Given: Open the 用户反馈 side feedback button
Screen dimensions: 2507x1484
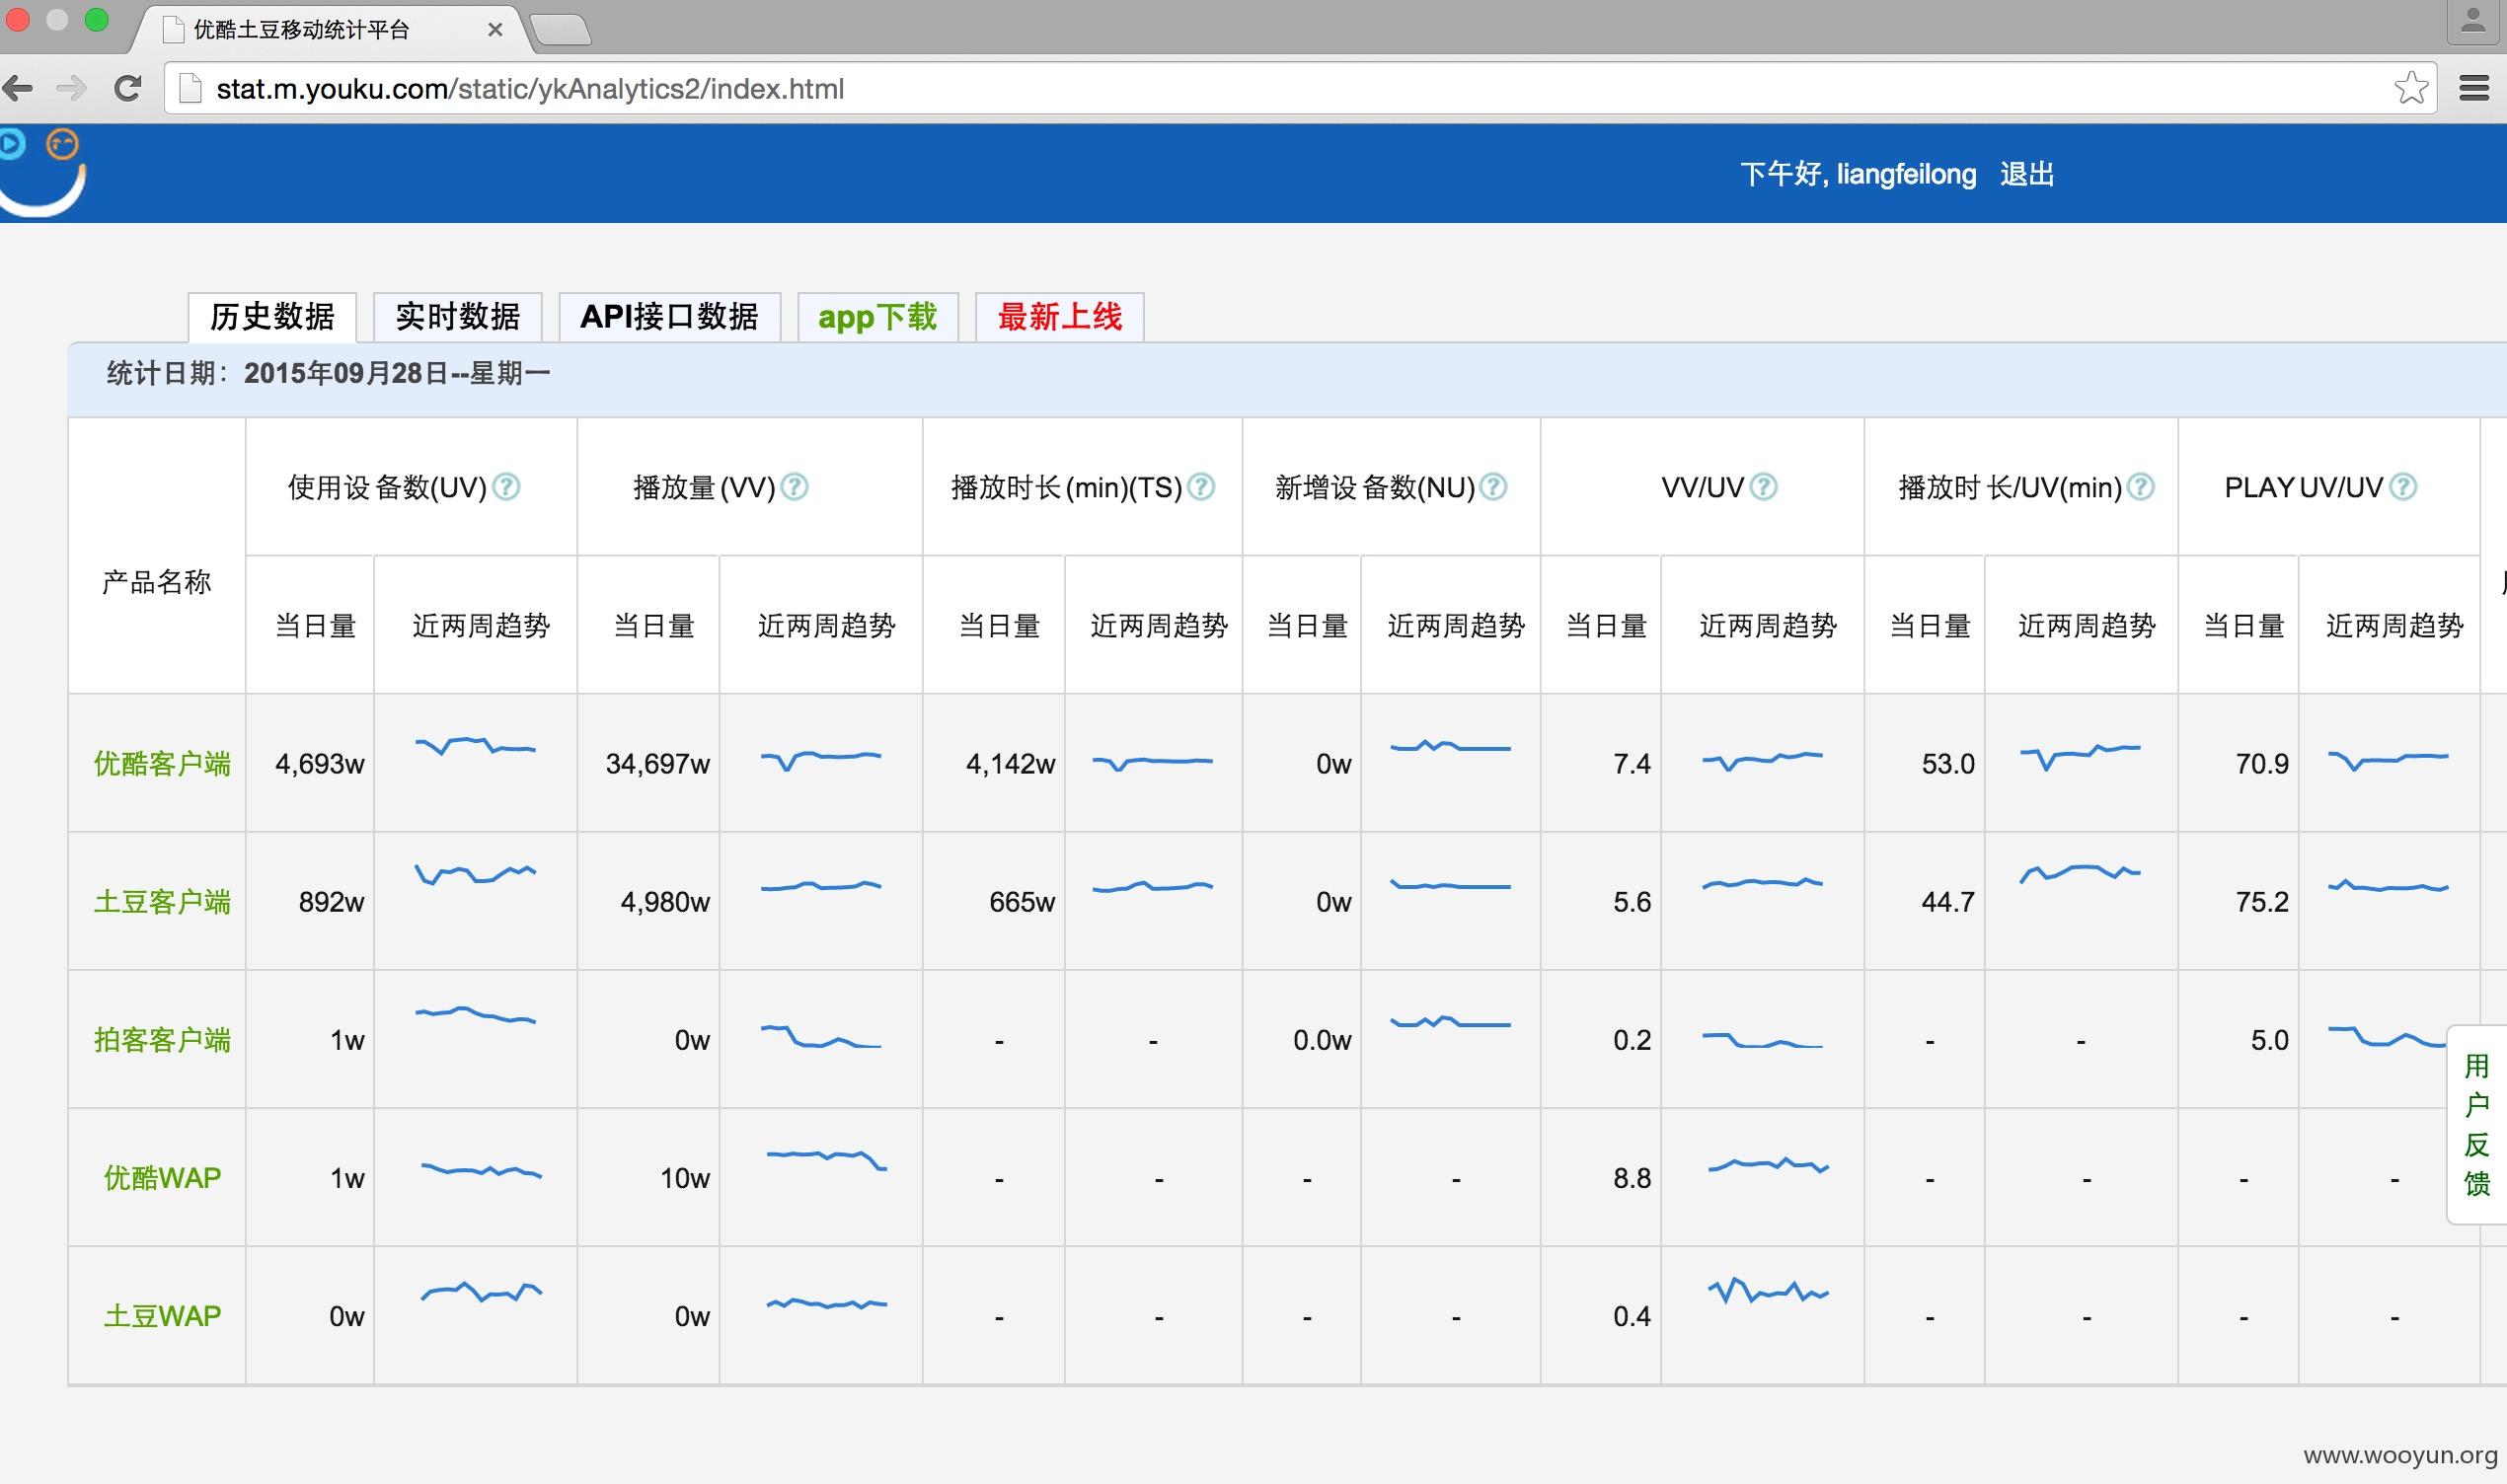Looking at the screenshot, I should click(x=2476, y=1125).
